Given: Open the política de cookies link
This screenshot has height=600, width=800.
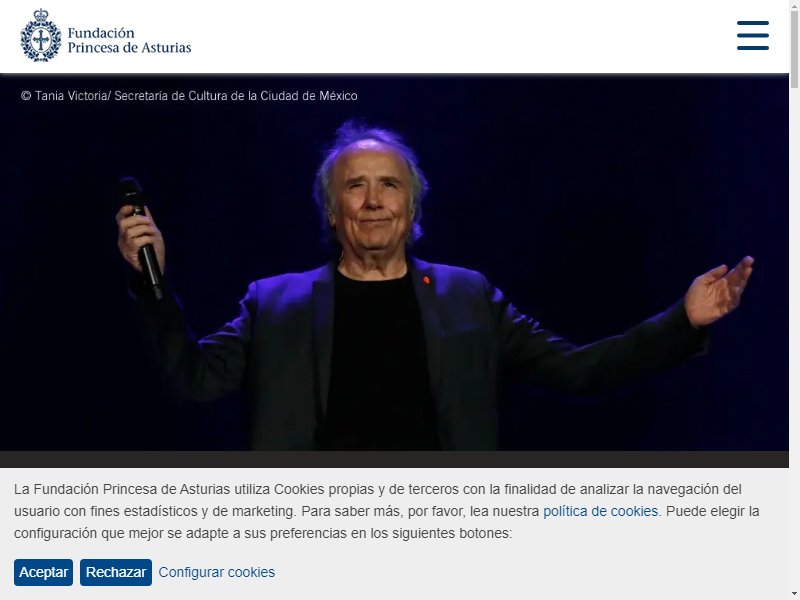Looking at the screenshot, I should point(601,511).
